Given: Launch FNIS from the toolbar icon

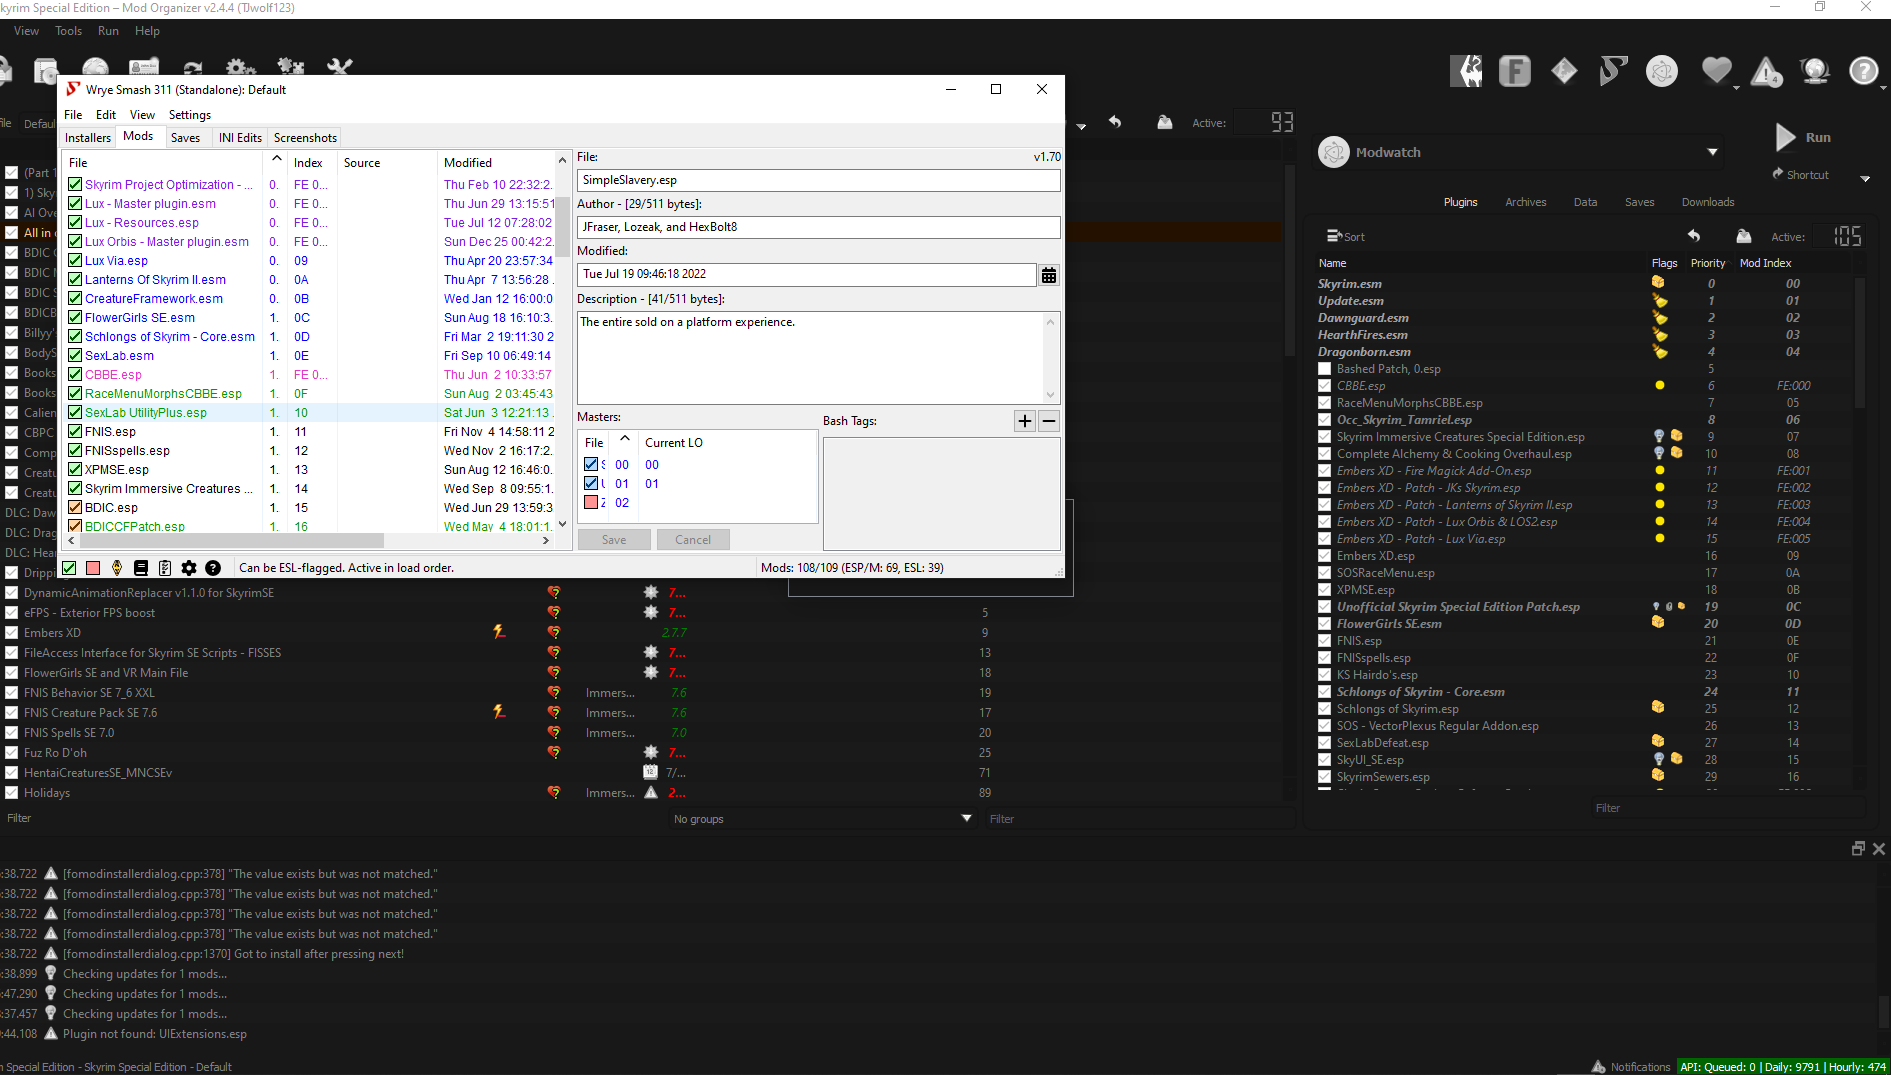Looking at the screenshot, I should tap(1514, 71).
